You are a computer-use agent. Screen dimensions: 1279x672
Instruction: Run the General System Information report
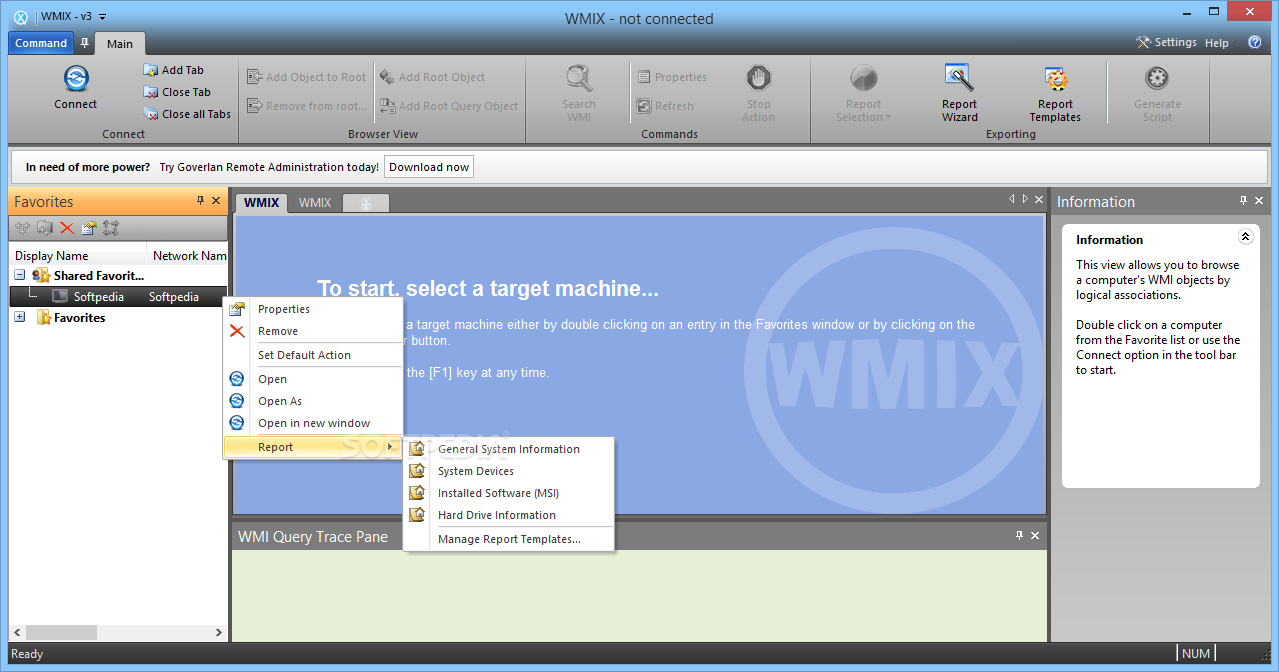pos(509,449)
